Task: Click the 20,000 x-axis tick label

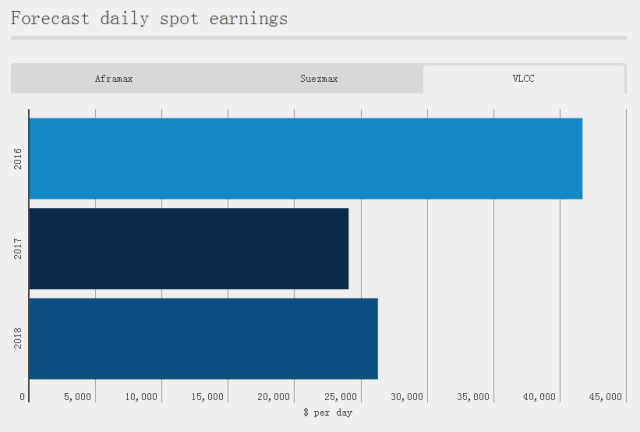Action: tap(274, 397)
